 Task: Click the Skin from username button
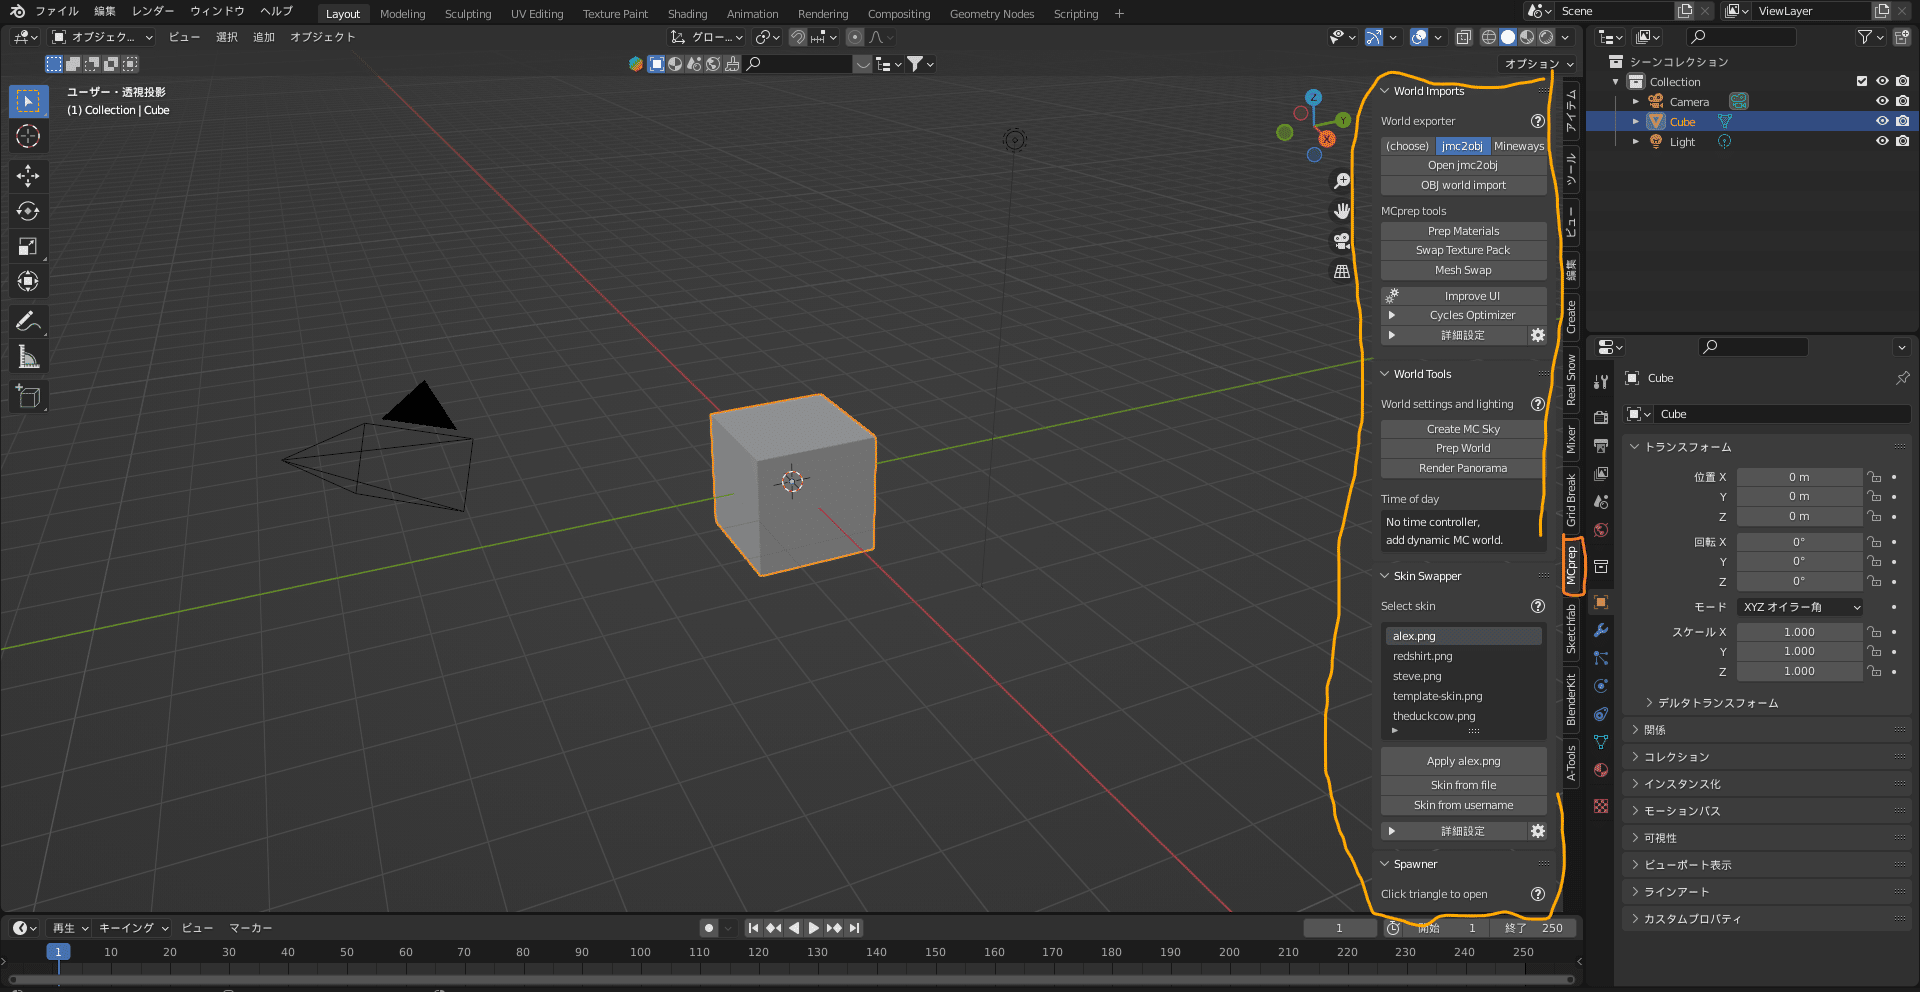(x=1463, y=805)
